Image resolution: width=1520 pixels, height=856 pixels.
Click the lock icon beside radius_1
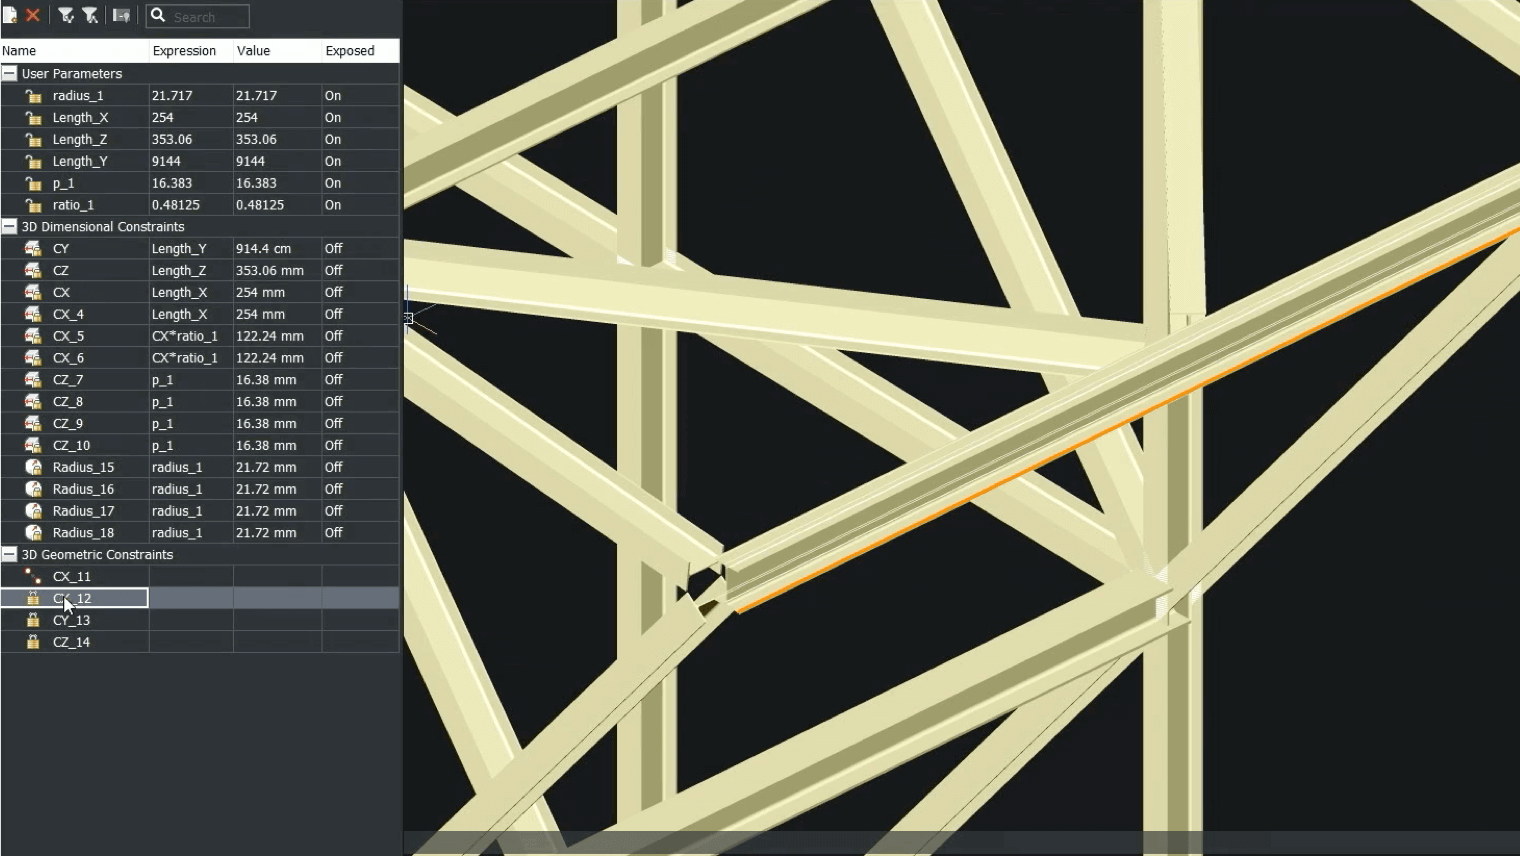pyautogui.click(x=33, y=96)
